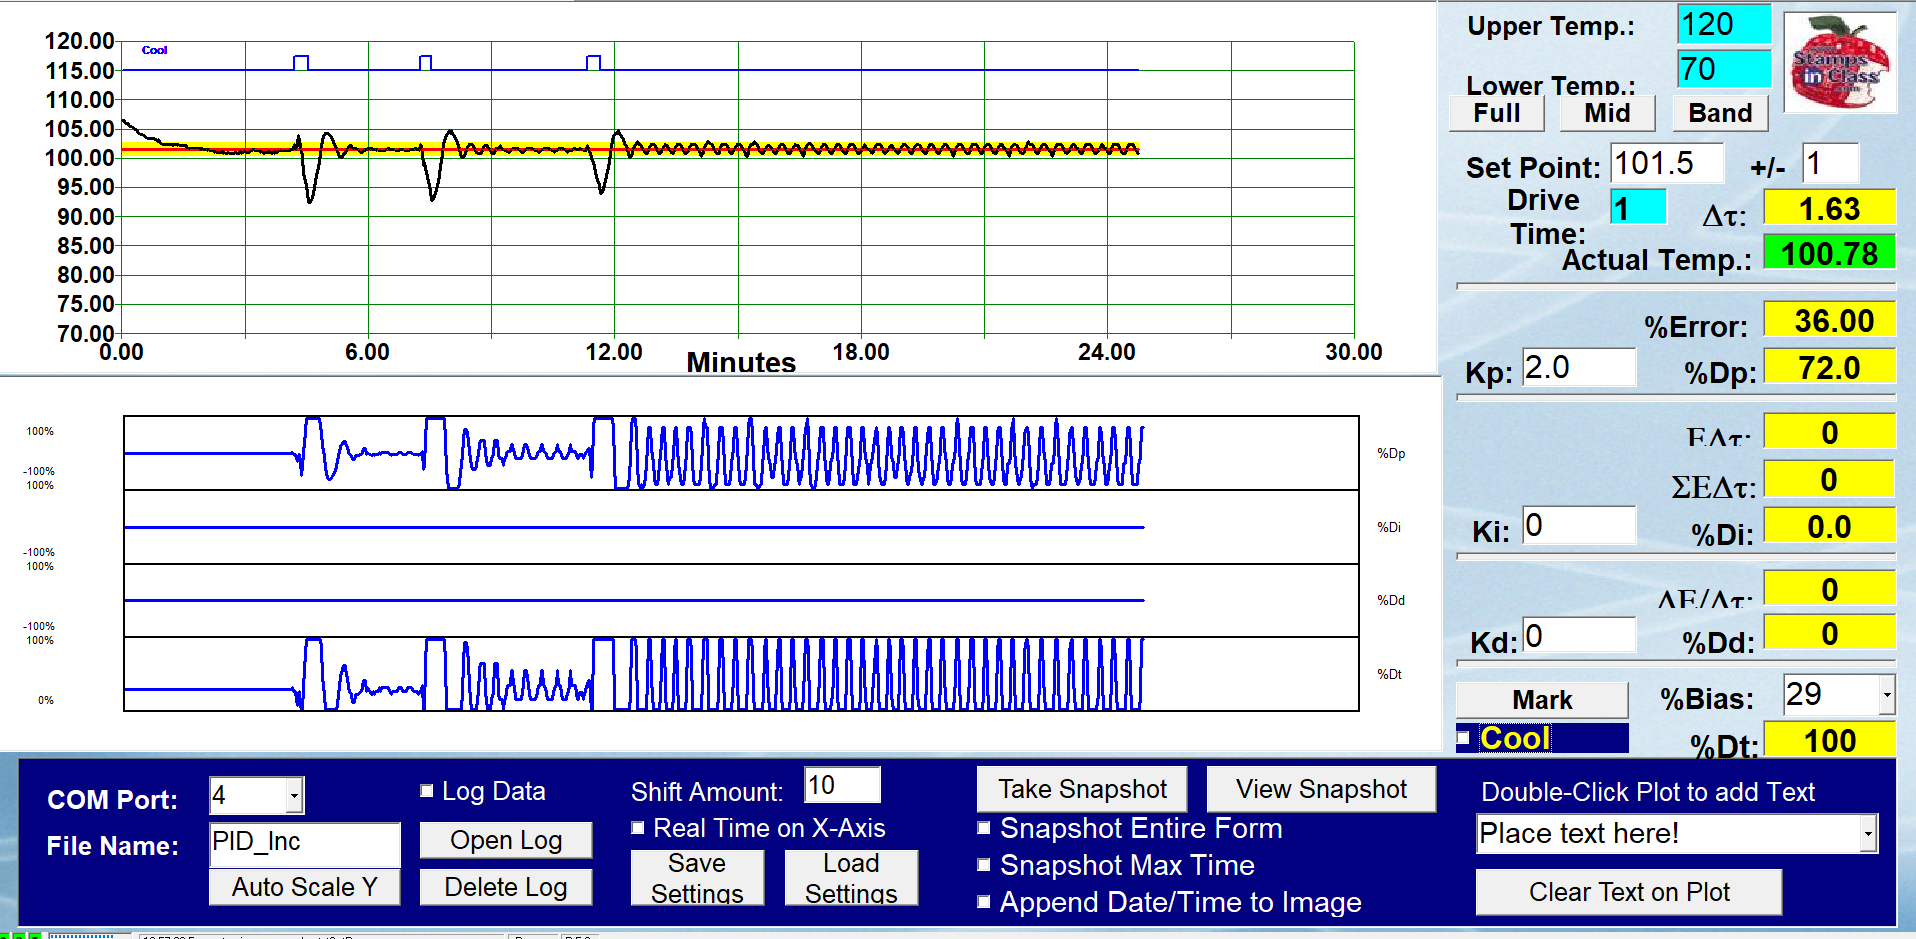Click the Actual Temp value 100.78
1916x939 pixels.
click(1829, 253)
